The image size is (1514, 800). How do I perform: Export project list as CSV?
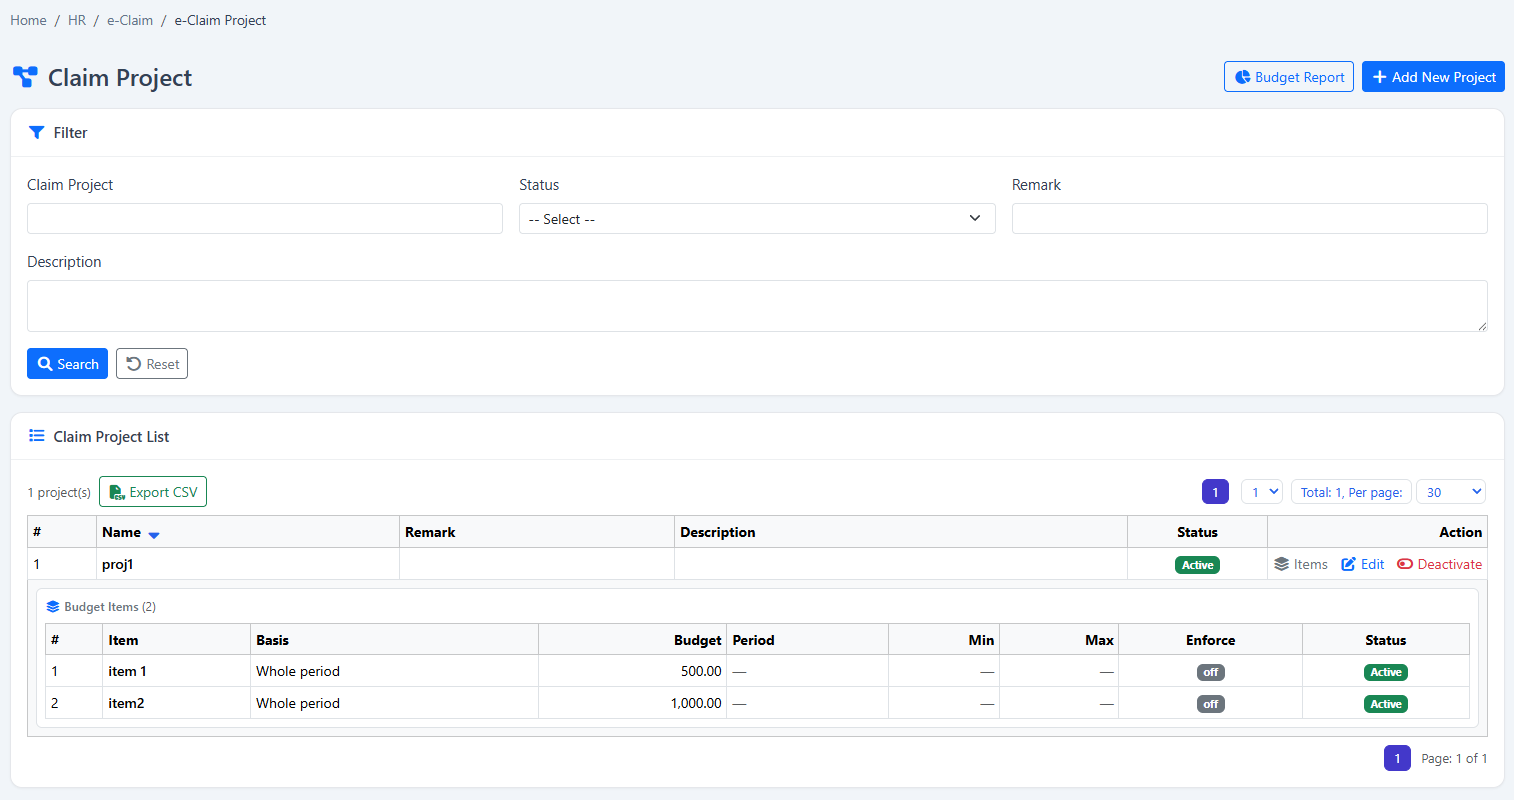153,492
